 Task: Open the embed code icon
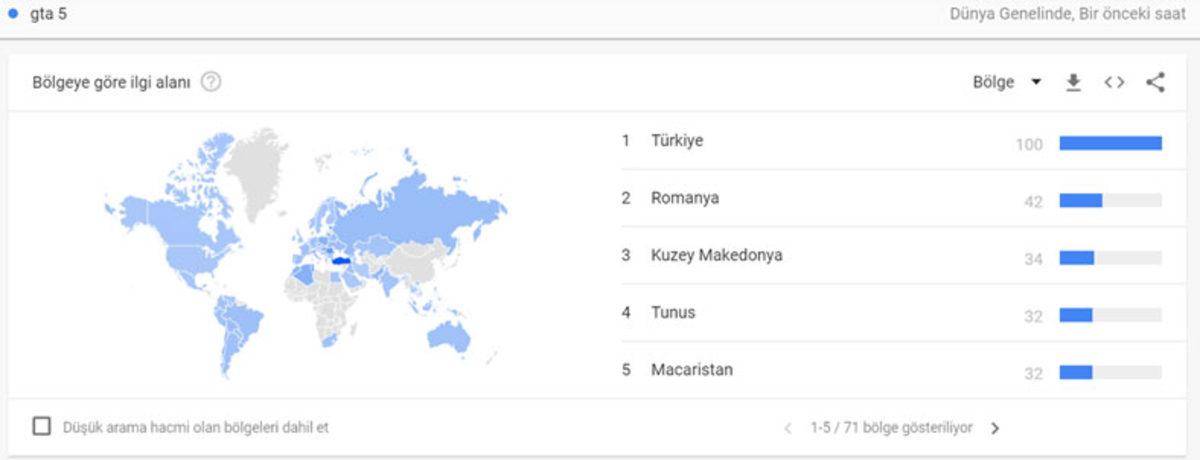tap(1114, 83)
